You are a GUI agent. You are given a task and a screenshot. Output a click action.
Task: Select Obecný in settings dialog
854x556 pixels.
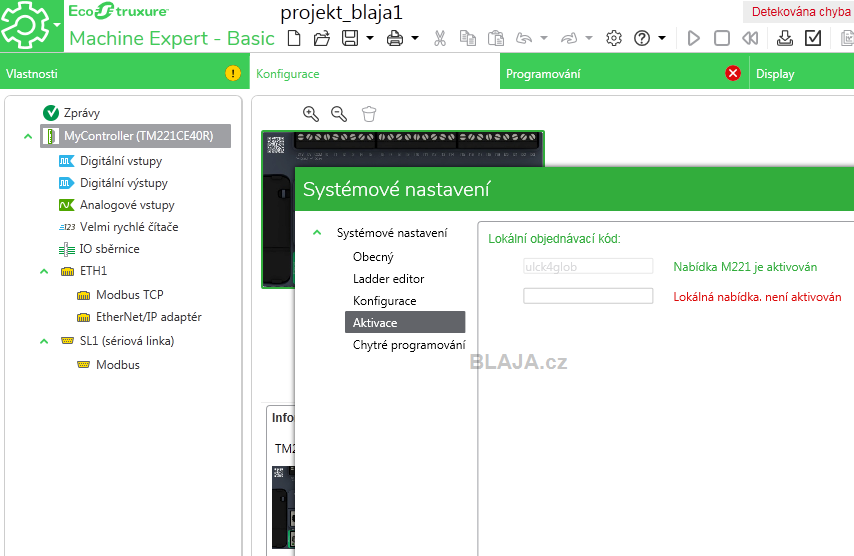(373, 256)
